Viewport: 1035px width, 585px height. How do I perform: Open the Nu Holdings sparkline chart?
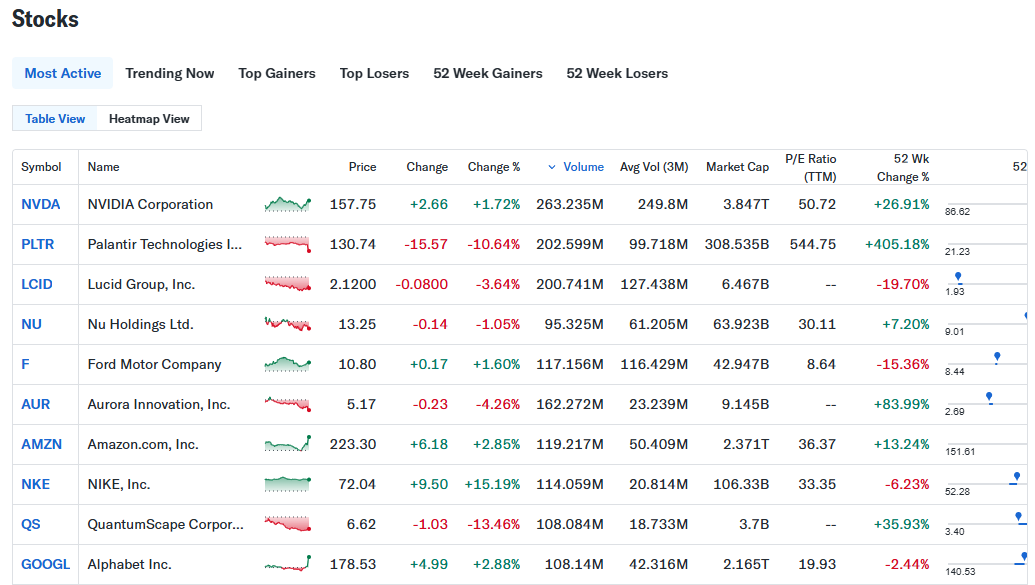288,324
